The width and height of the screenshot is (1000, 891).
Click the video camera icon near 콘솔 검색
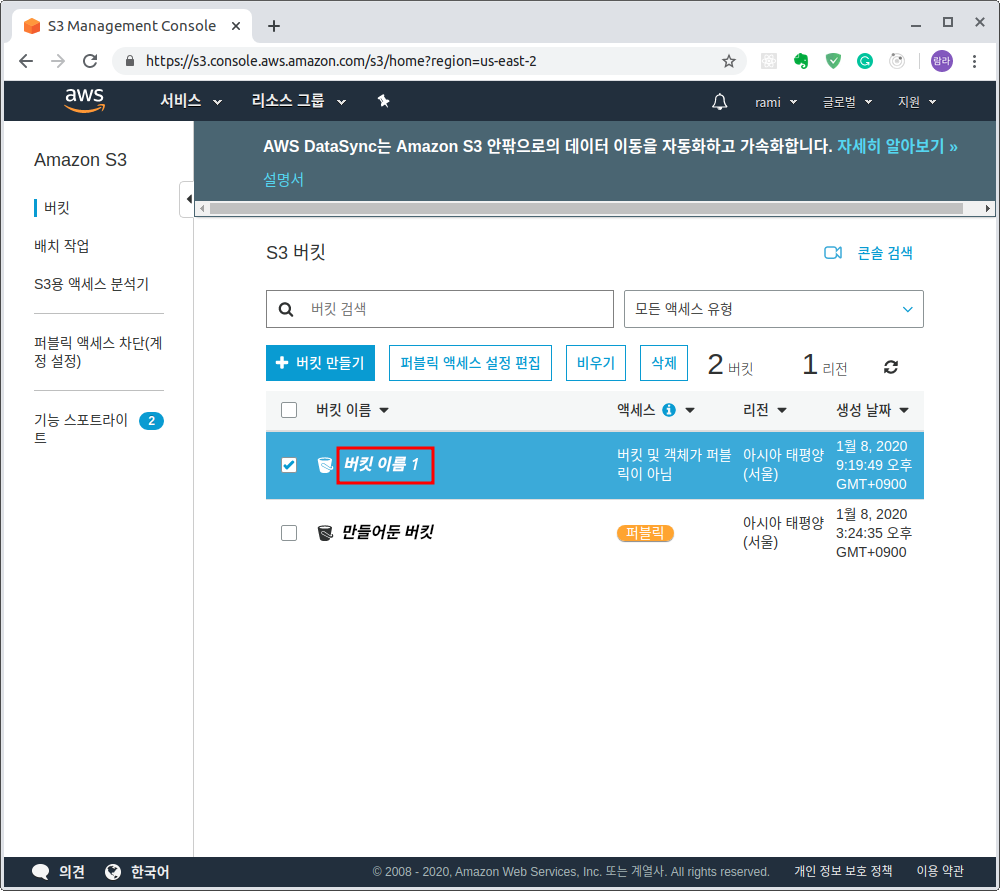[x=833, y=253]
